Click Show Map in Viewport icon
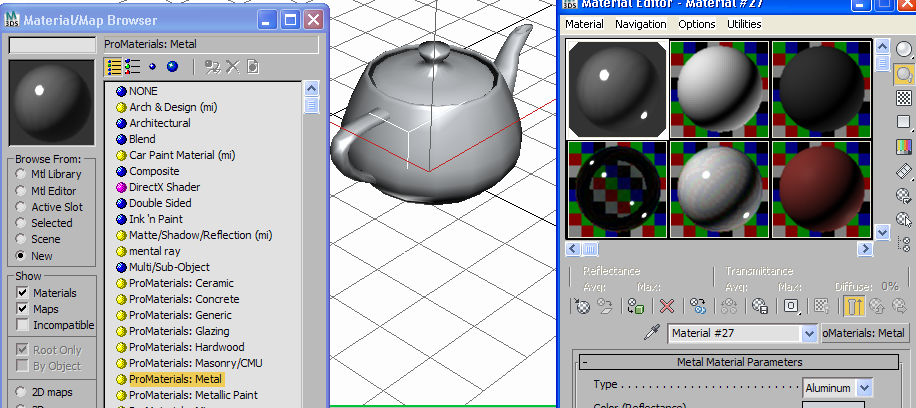This screenshot has height=408, width=916. [822, 306]
